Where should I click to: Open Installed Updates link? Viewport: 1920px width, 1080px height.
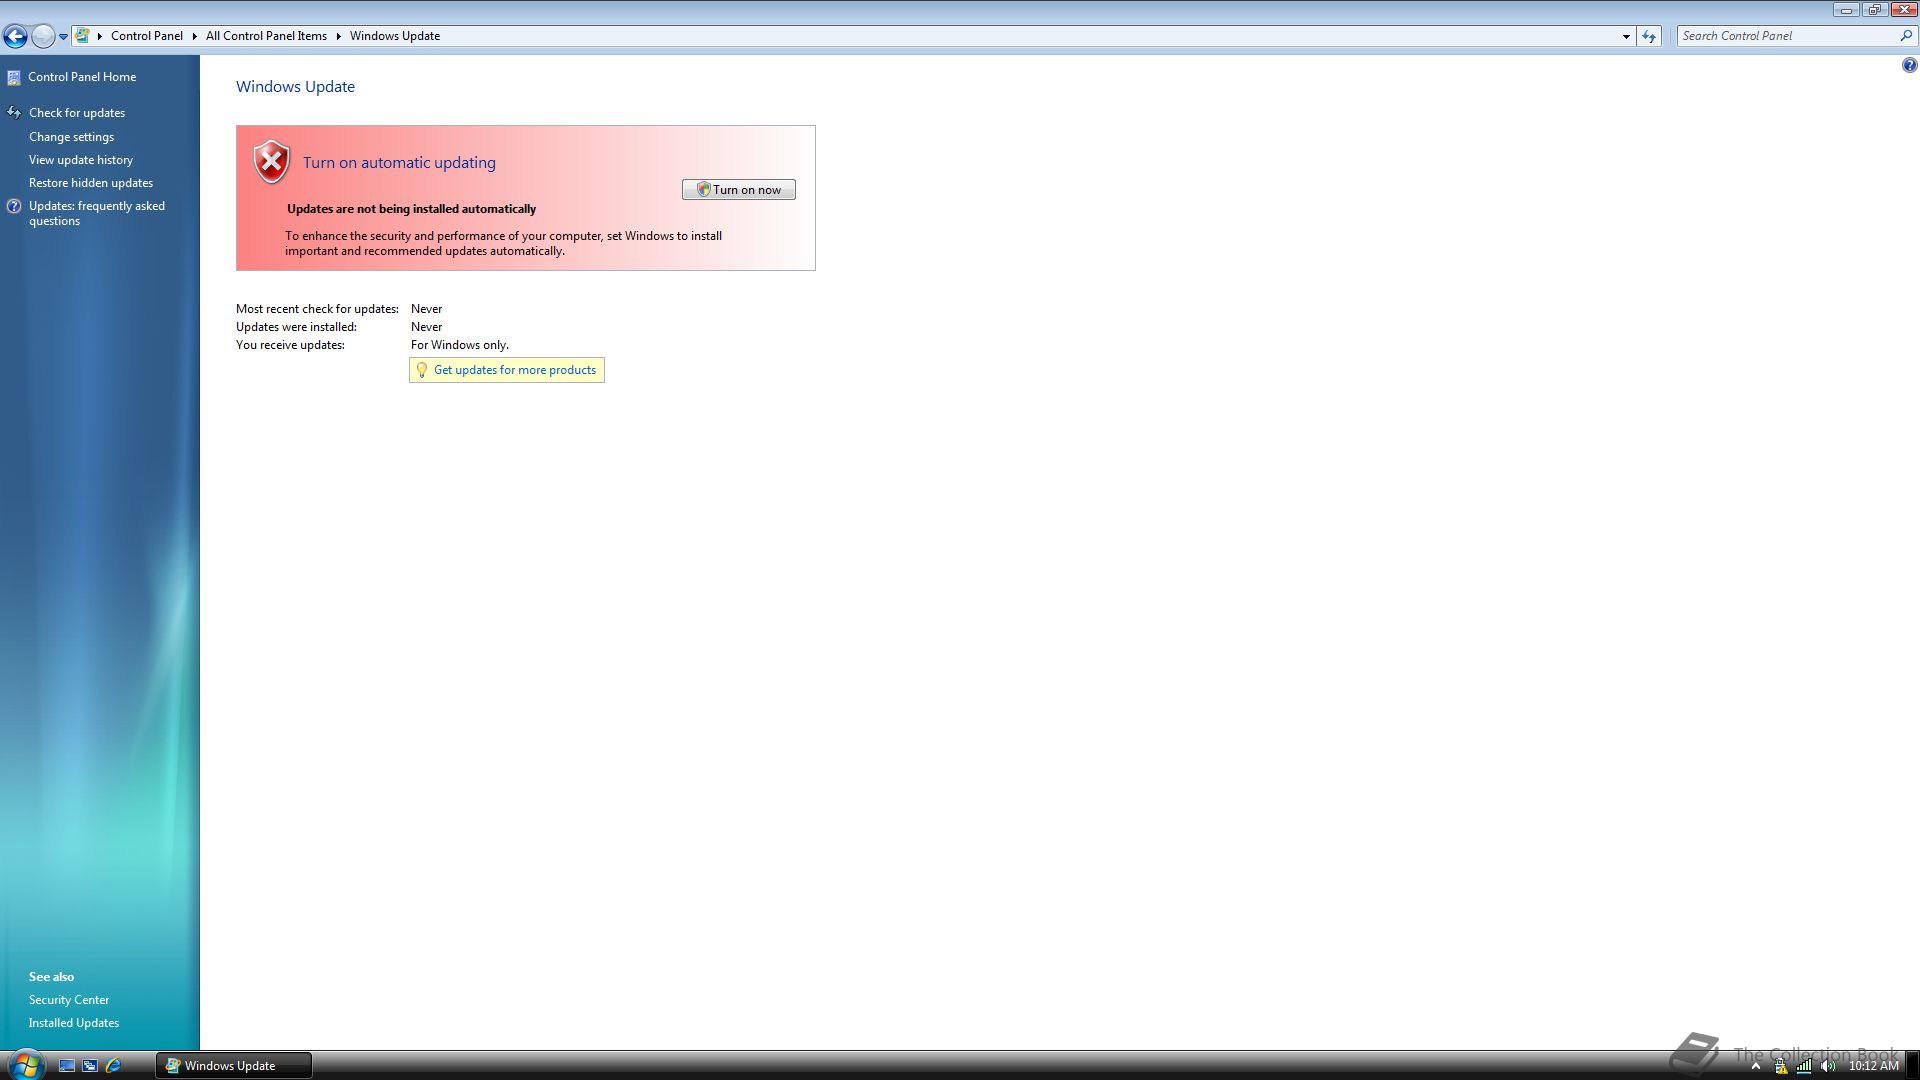pyautogui.click(x=74, y=1023)
